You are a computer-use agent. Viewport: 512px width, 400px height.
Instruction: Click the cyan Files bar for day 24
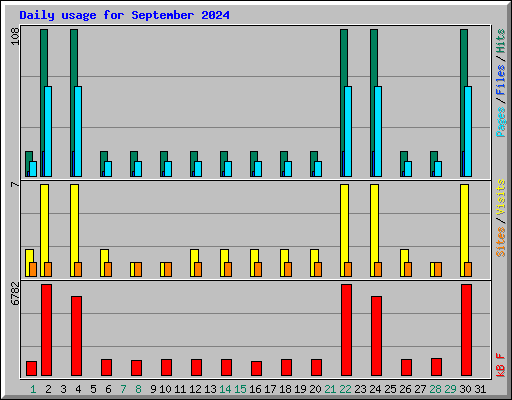click(378, 131)
